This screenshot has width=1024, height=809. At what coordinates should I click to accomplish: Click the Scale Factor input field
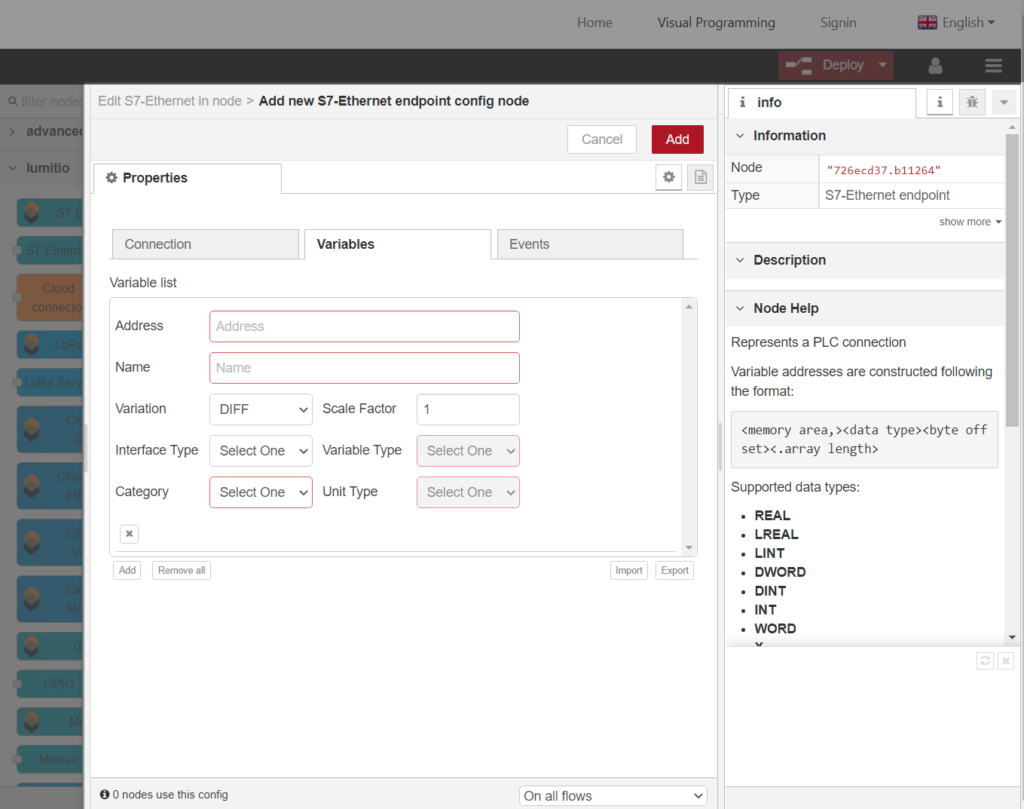pyautogui.click(x=468, y=409)
